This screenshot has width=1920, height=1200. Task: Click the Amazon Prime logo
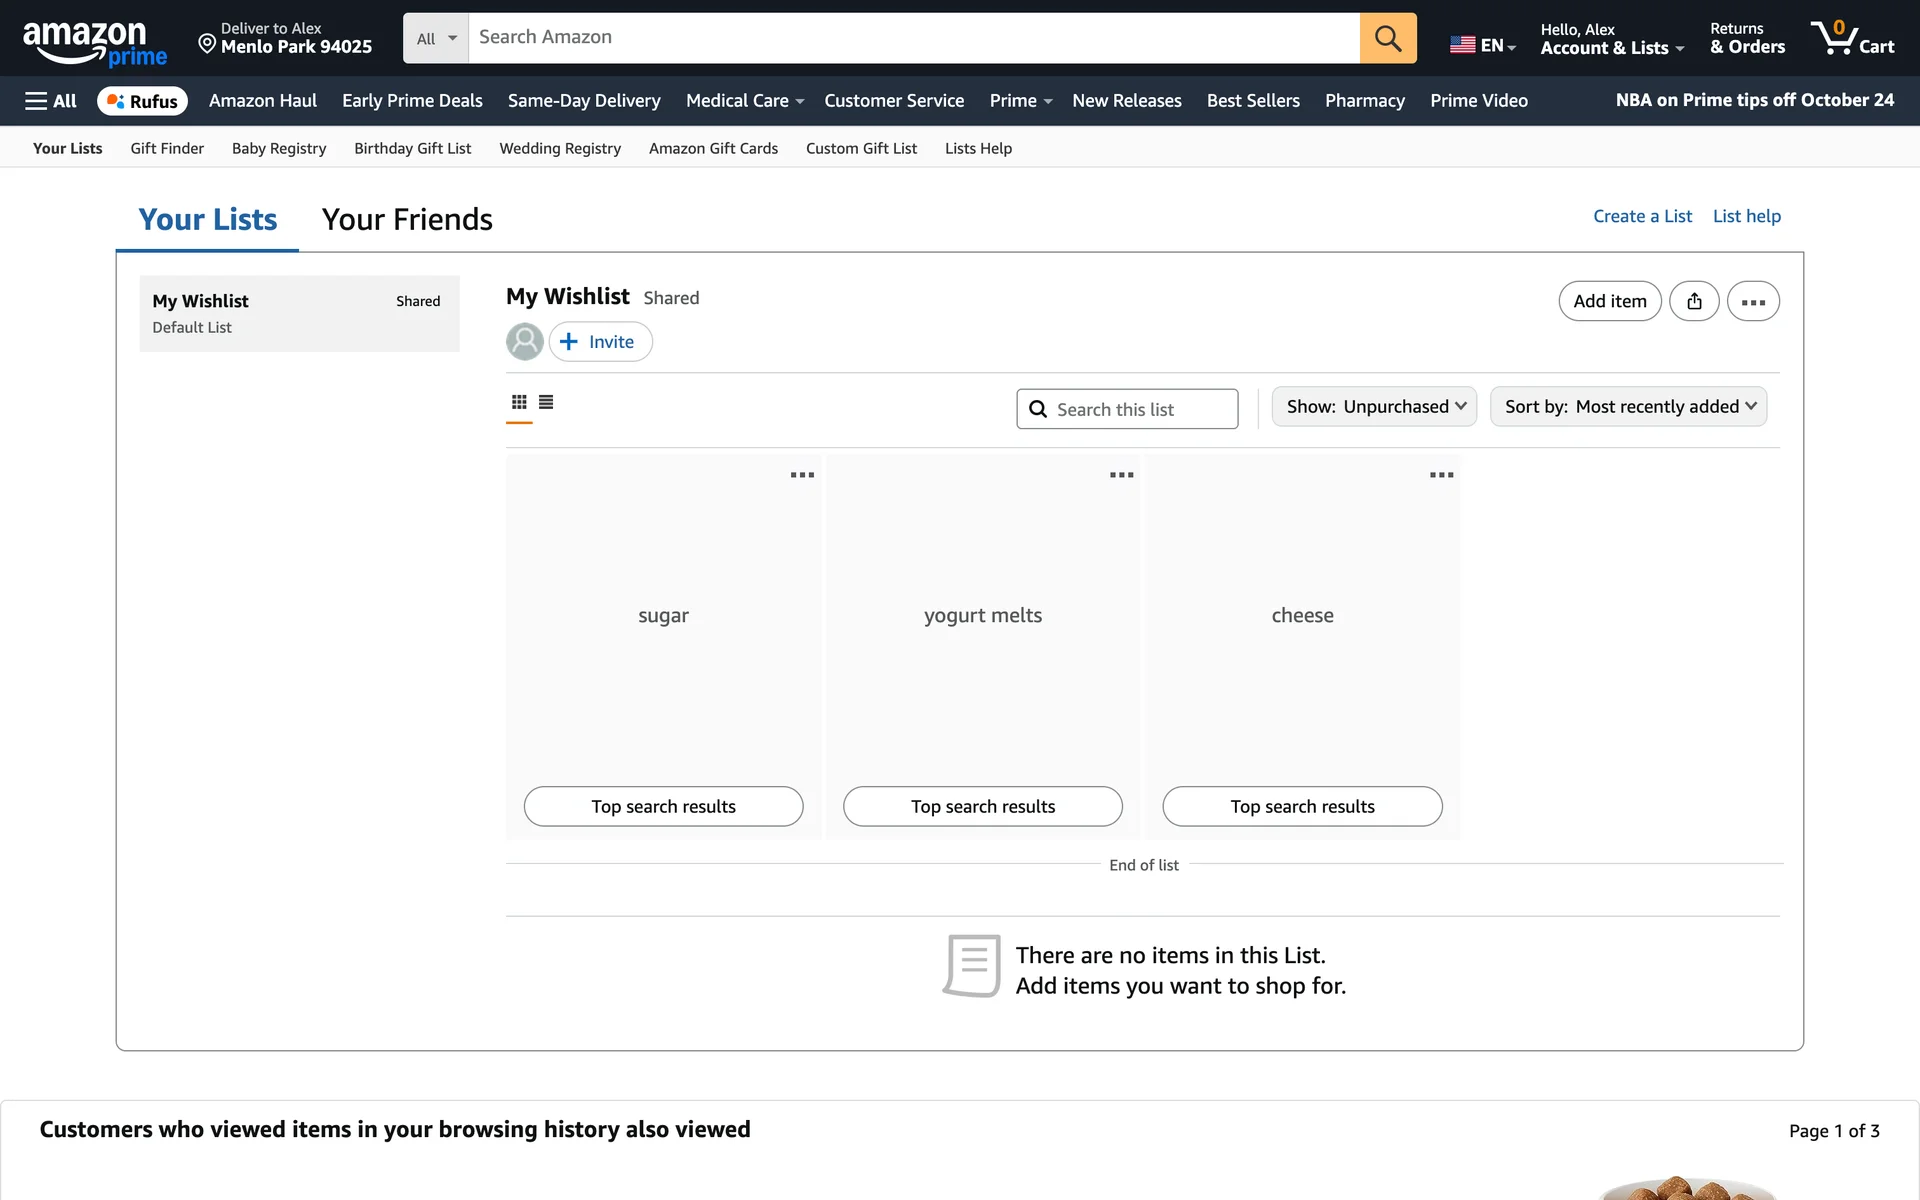point(94,44)
